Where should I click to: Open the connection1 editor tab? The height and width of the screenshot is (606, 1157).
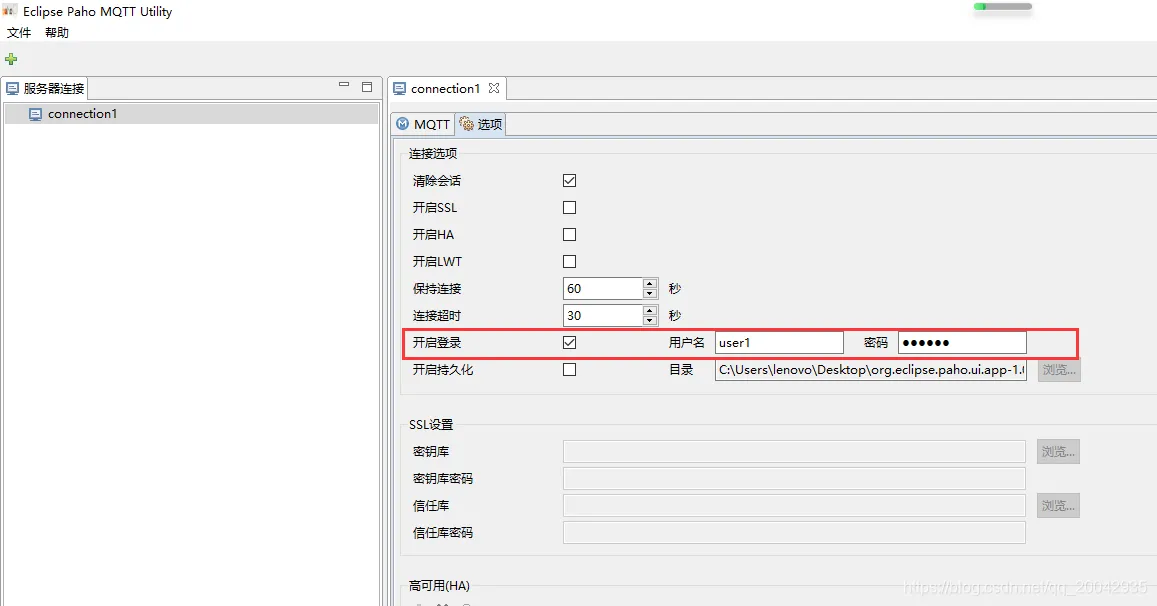point(445,89)
